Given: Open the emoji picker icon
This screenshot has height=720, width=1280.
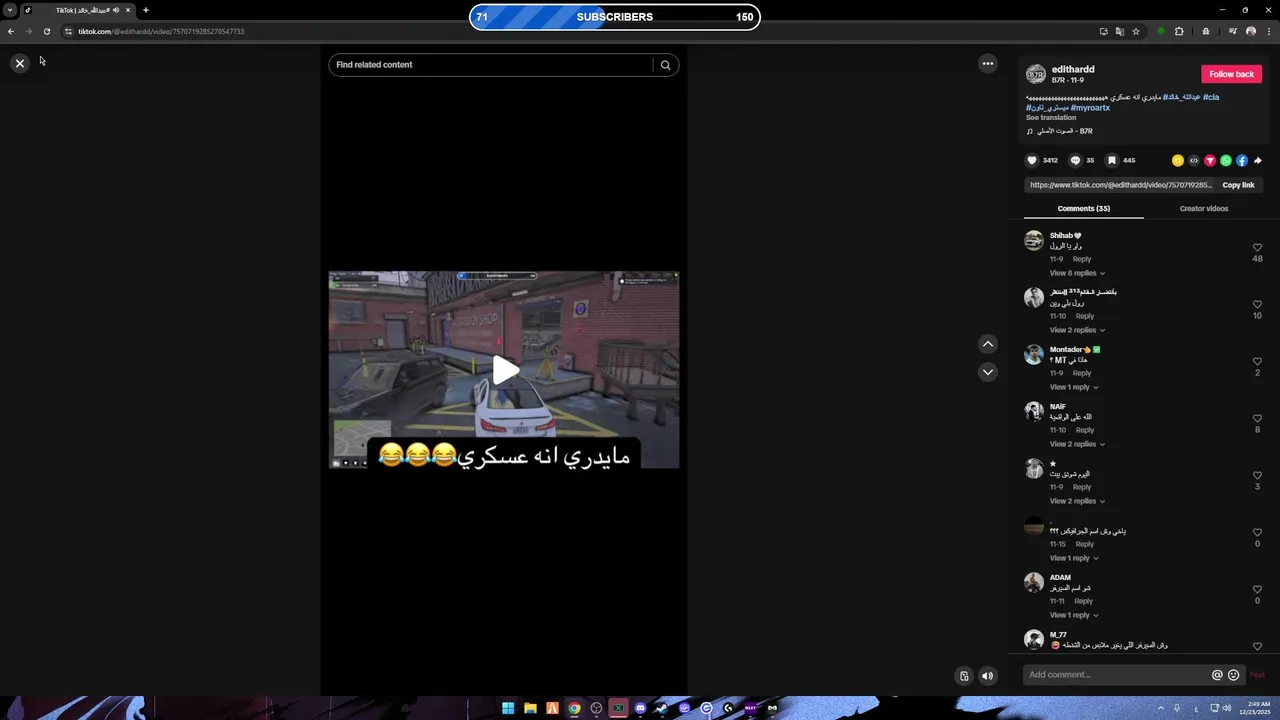Looking at the screenshot, I should coord(1233,675).
